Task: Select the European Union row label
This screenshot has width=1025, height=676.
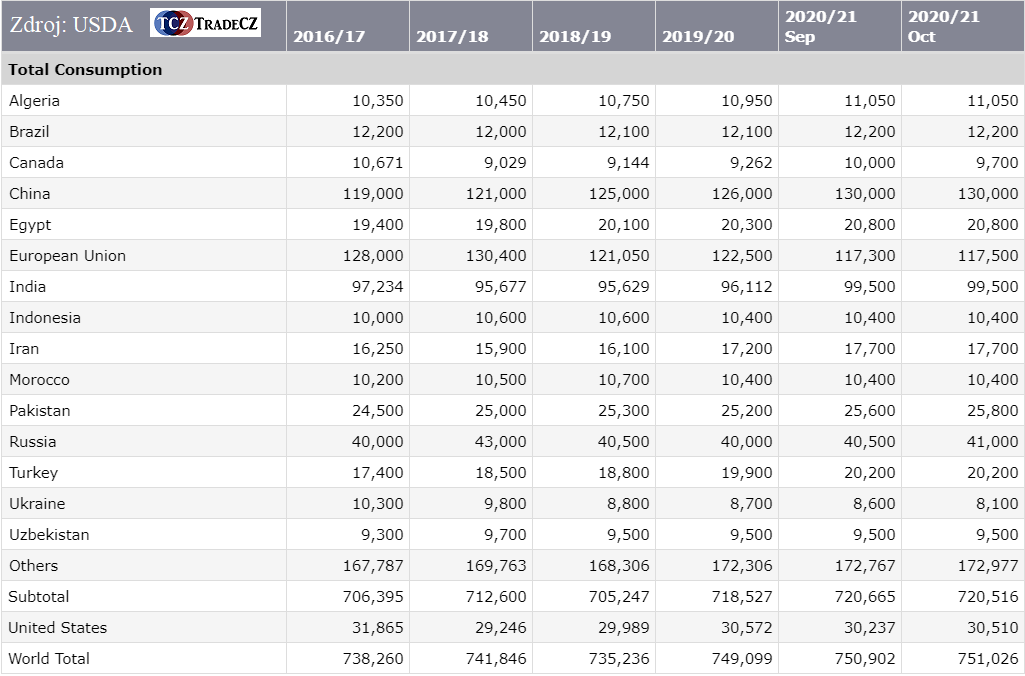Action: pyautogui.click(x=68, y=255)
